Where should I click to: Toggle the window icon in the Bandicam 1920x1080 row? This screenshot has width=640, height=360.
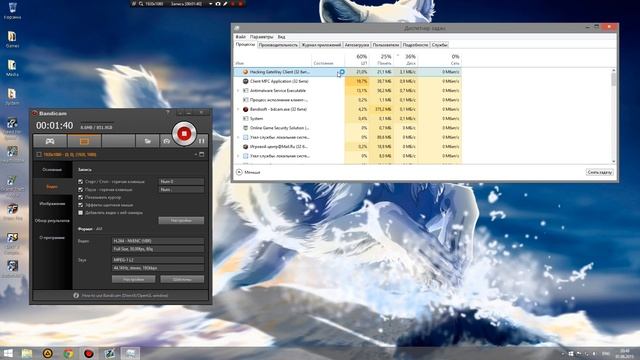pos(202,154)
